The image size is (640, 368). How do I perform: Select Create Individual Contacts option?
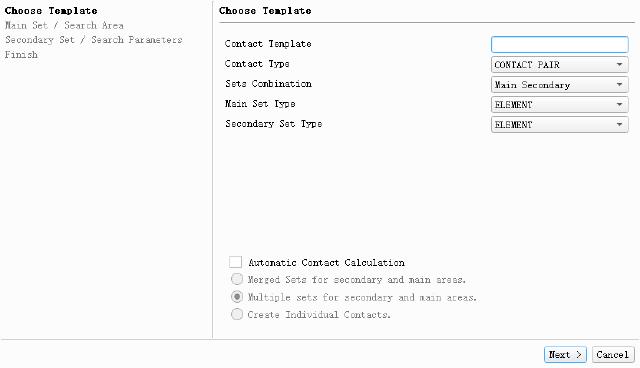coord(237,315)
